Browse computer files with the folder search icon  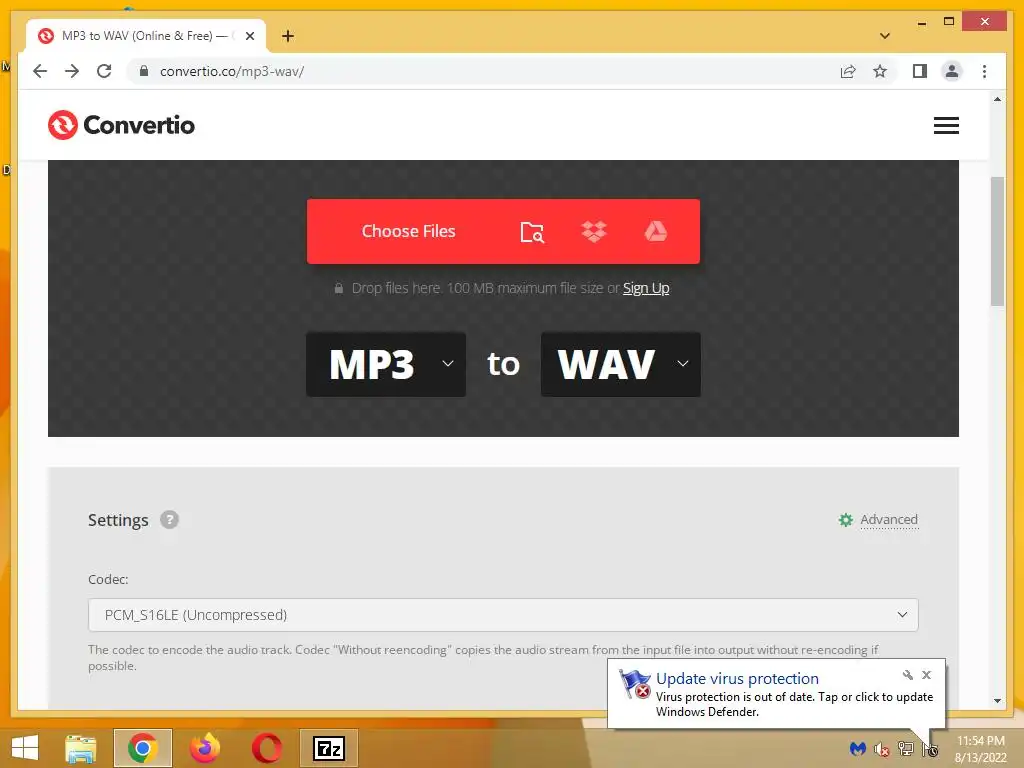pos(532,232)
